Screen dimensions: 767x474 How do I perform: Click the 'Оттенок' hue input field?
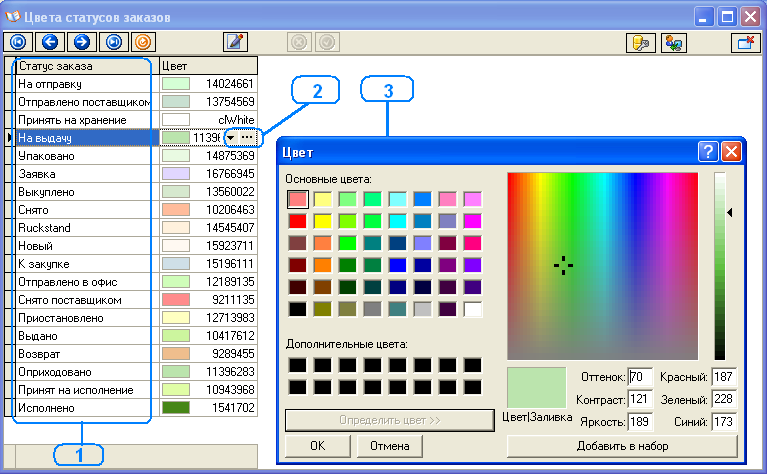[x=640, y=377]
